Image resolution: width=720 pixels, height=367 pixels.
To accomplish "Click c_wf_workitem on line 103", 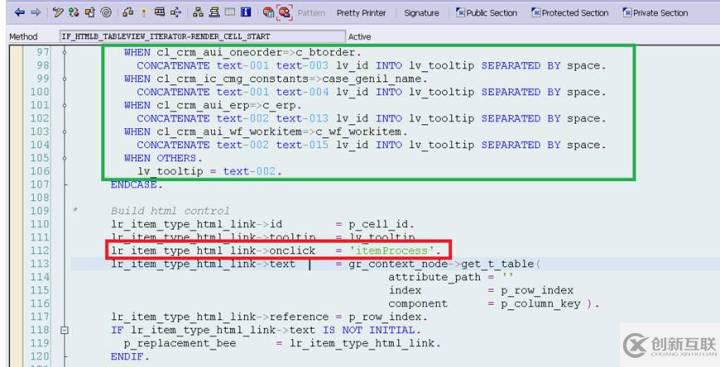I will [x=358, y=131].
